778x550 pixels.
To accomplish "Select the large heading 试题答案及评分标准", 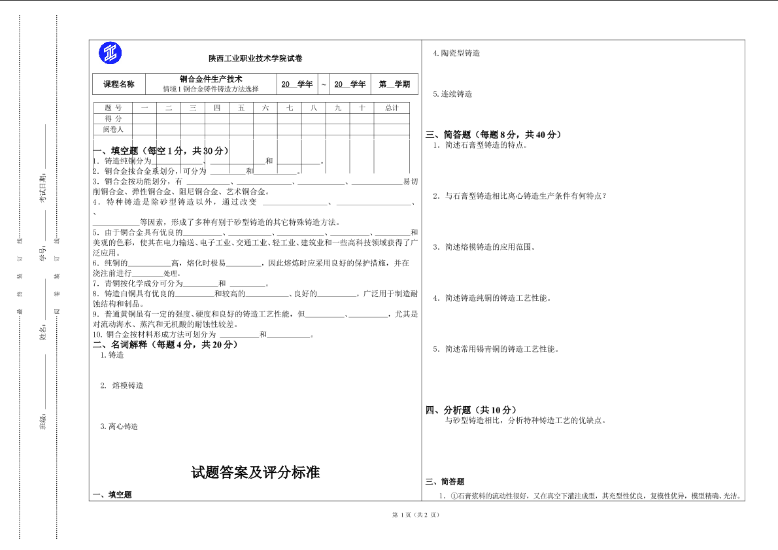I will click(x=256, y=472).
